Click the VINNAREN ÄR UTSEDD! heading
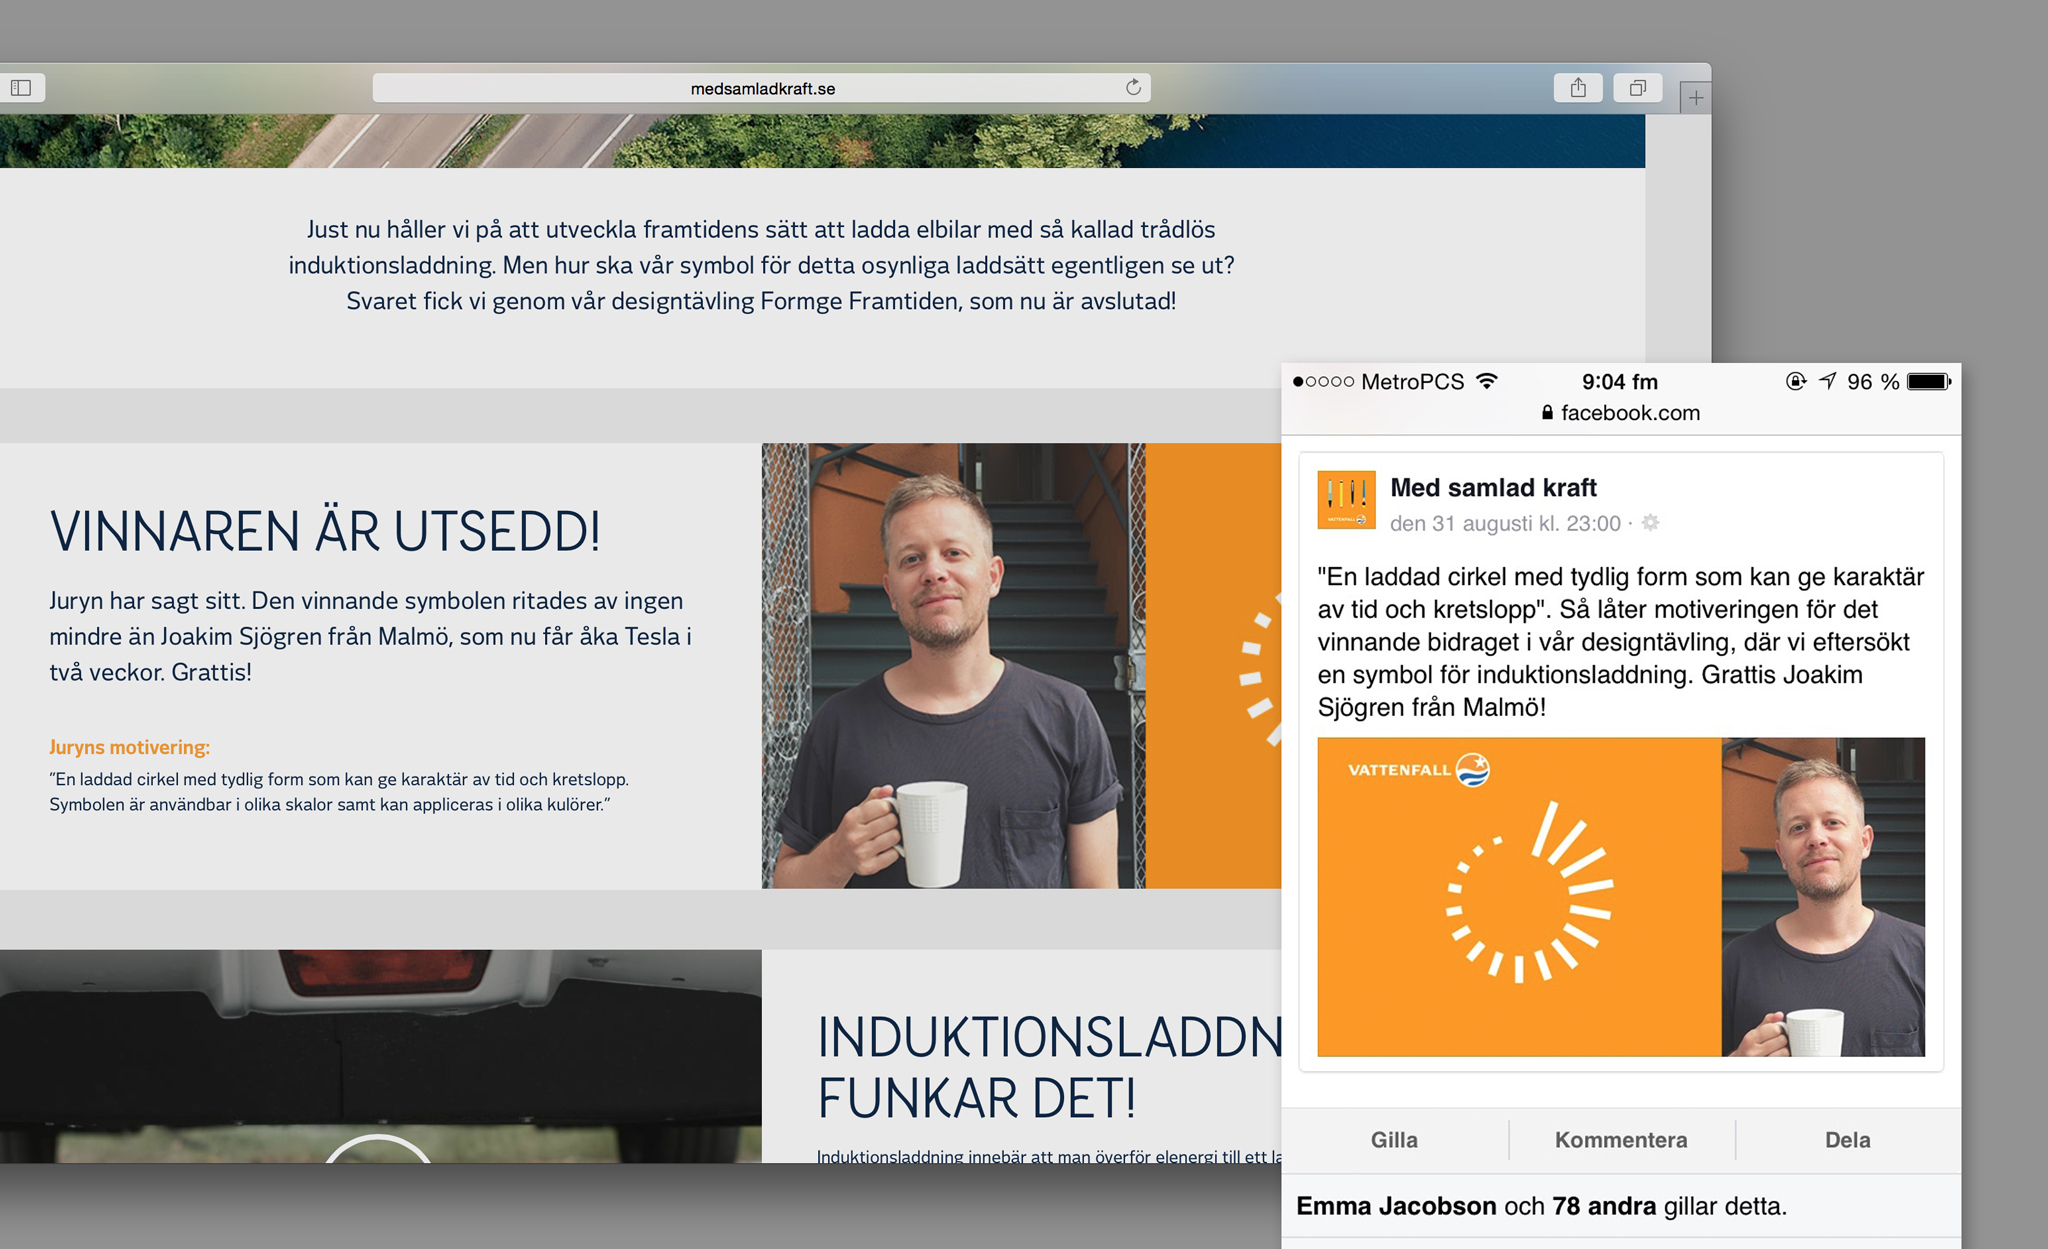This screenshot has width=2048, height=1249. click(325, 531)
